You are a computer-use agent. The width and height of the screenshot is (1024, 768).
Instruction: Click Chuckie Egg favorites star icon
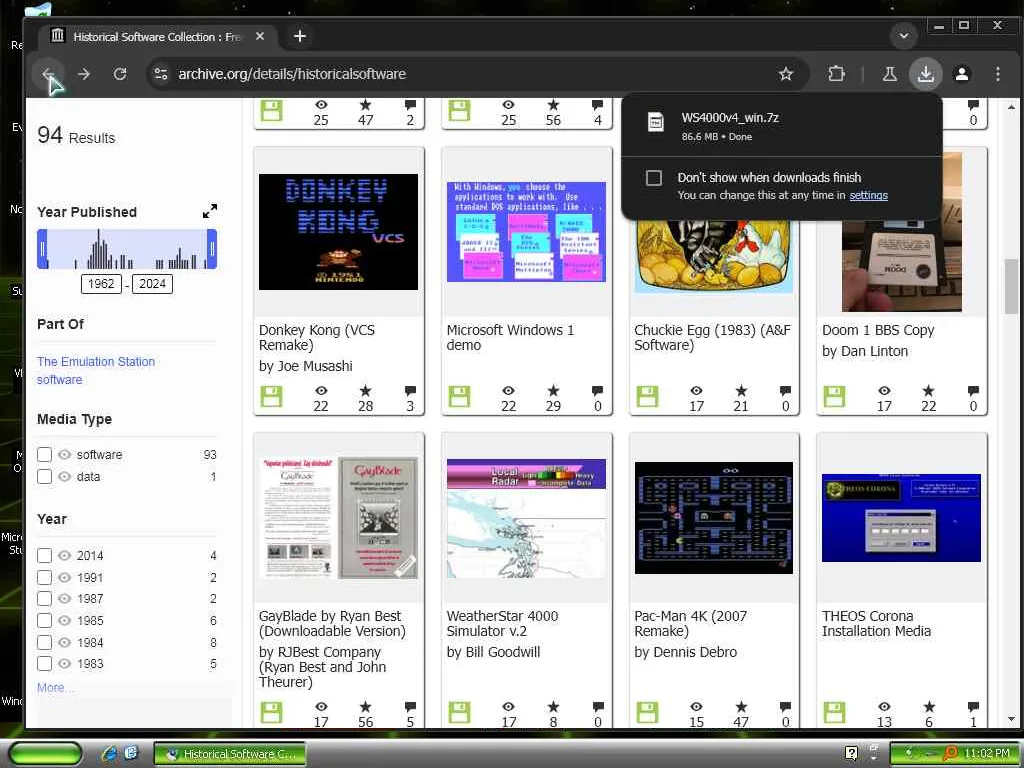(x=741, y=391)
